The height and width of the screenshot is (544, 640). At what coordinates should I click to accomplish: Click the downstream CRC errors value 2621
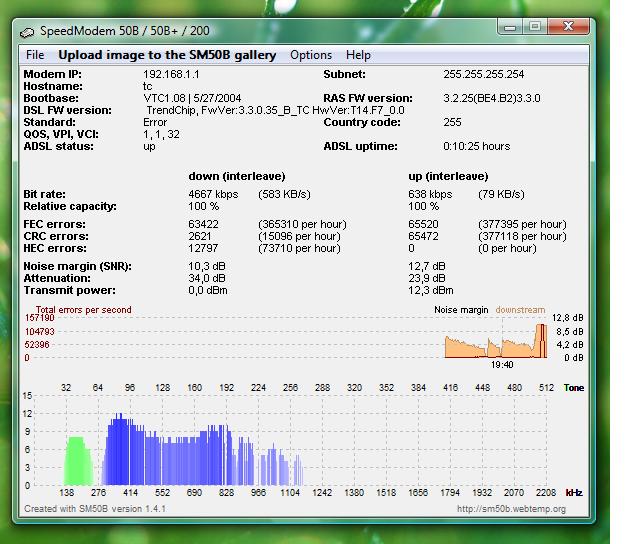200,236
